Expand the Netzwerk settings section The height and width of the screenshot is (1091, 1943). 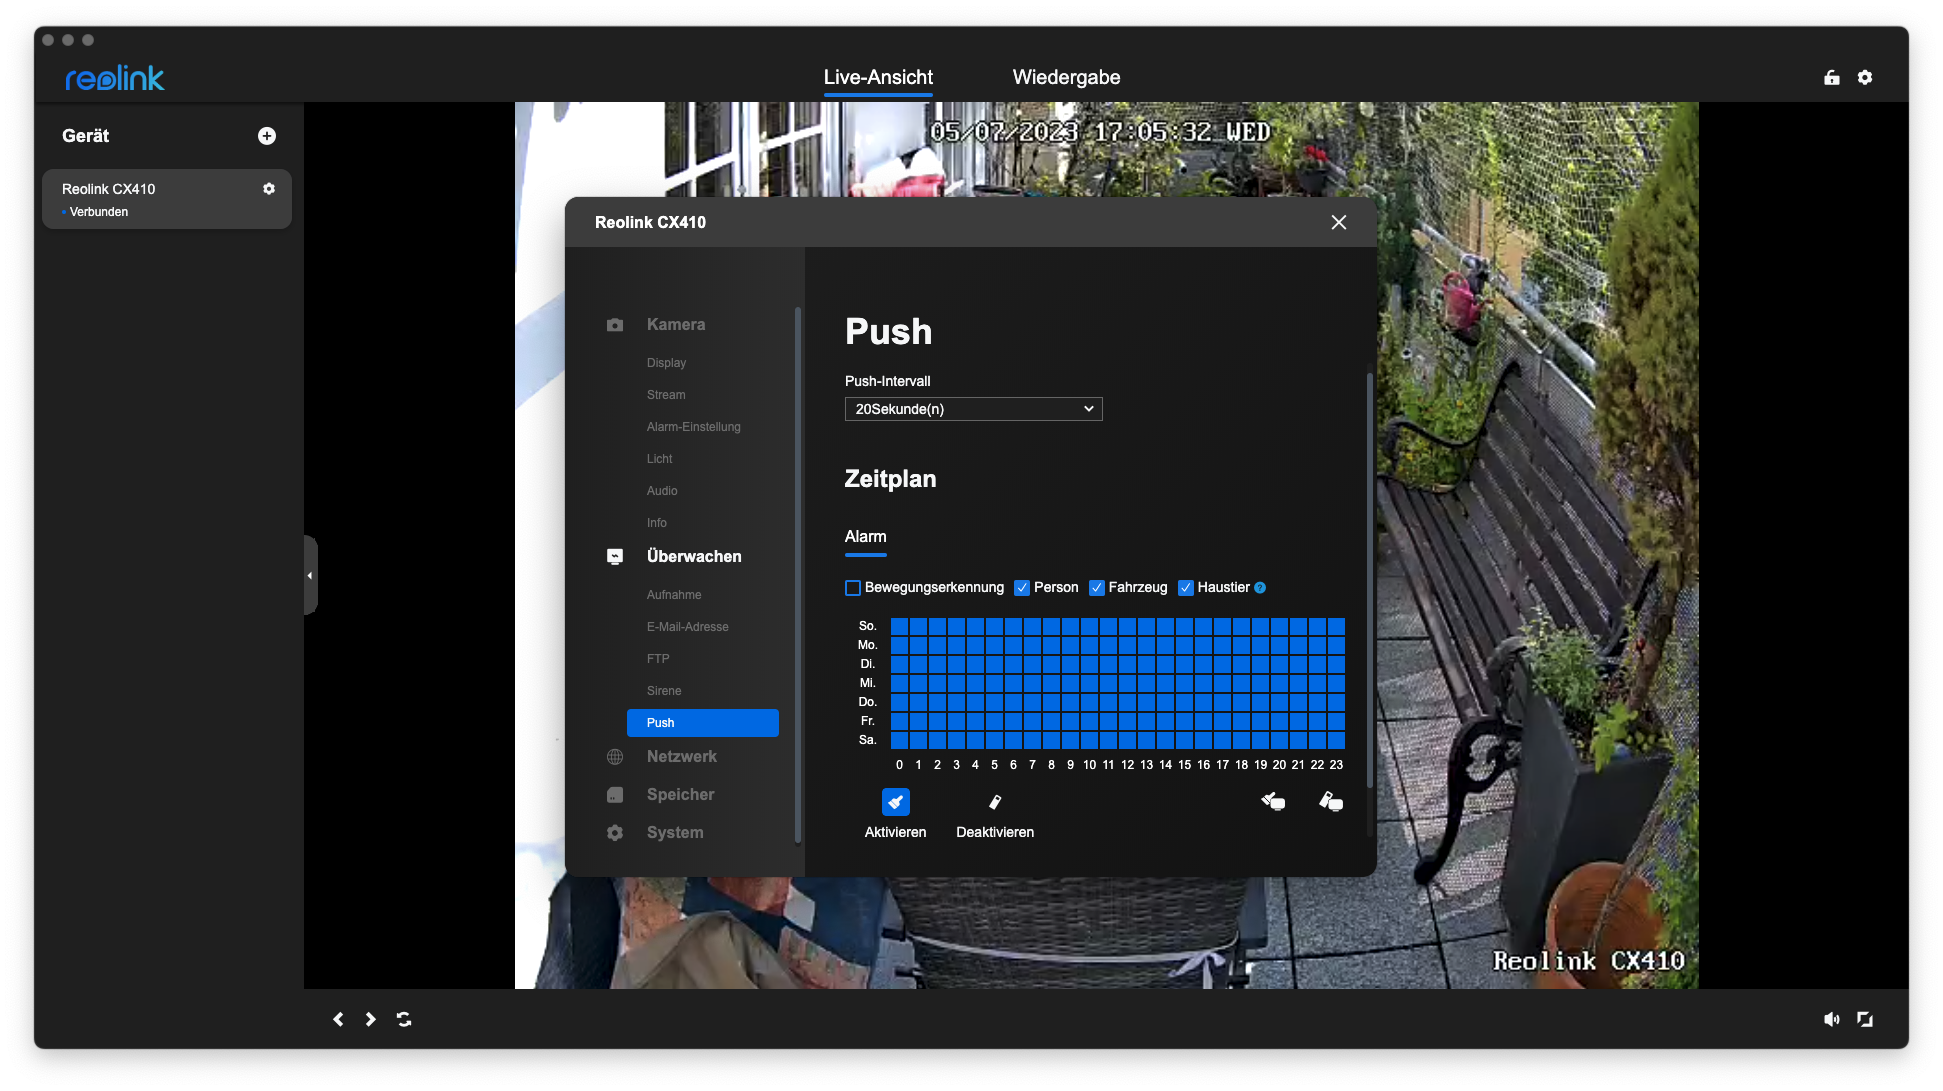[x=681, y=757]
